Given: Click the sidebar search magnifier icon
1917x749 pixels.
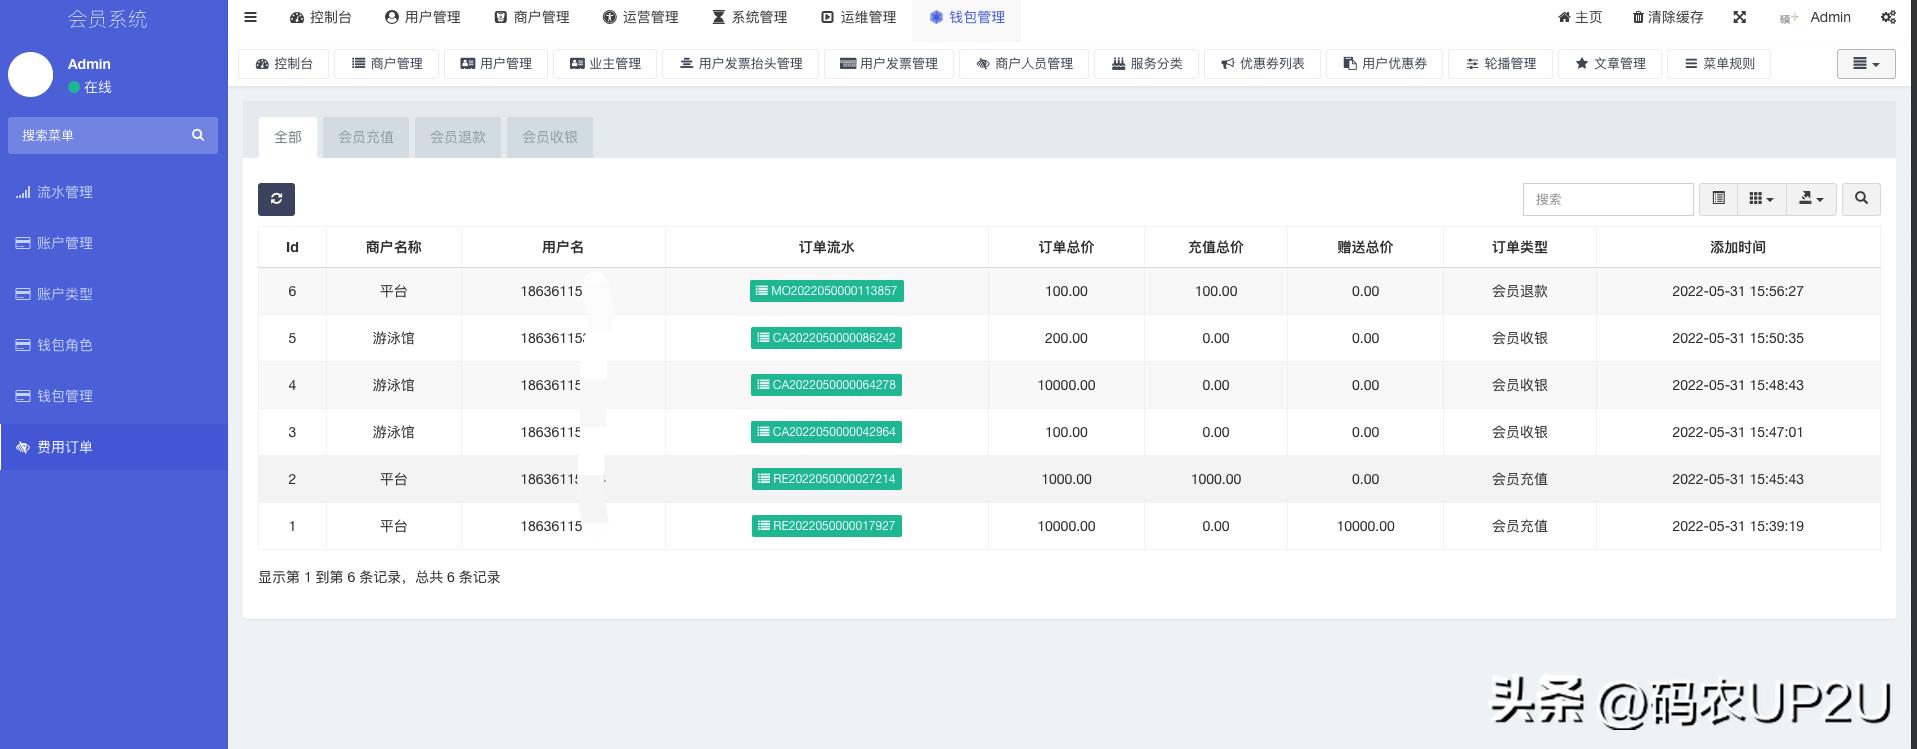Looking at the screenshot, I should 198,135.
